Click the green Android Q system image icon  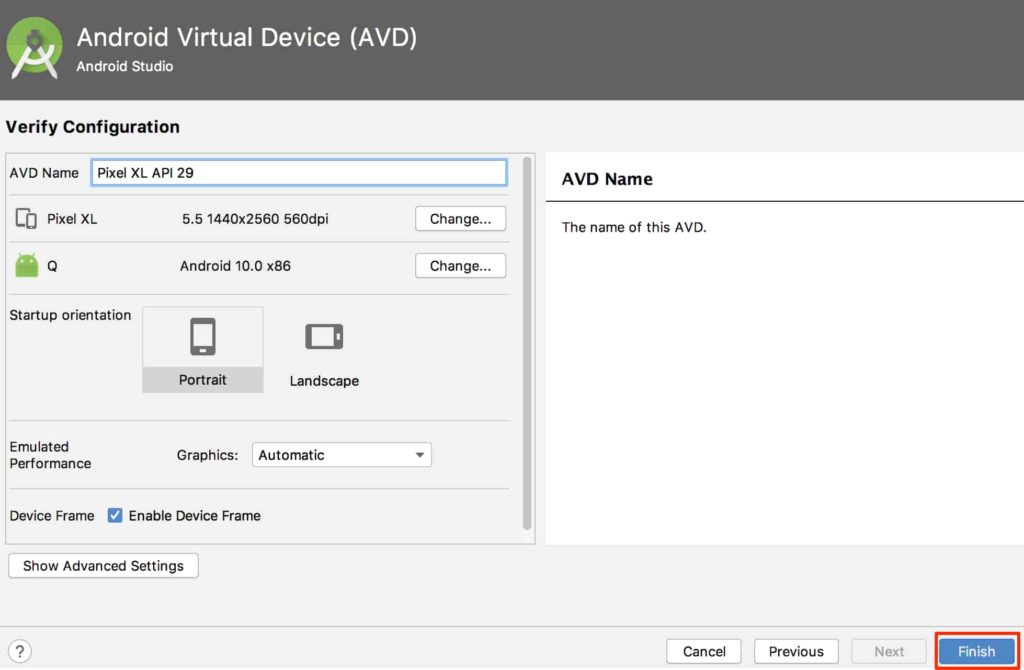(x=27, y=265)
